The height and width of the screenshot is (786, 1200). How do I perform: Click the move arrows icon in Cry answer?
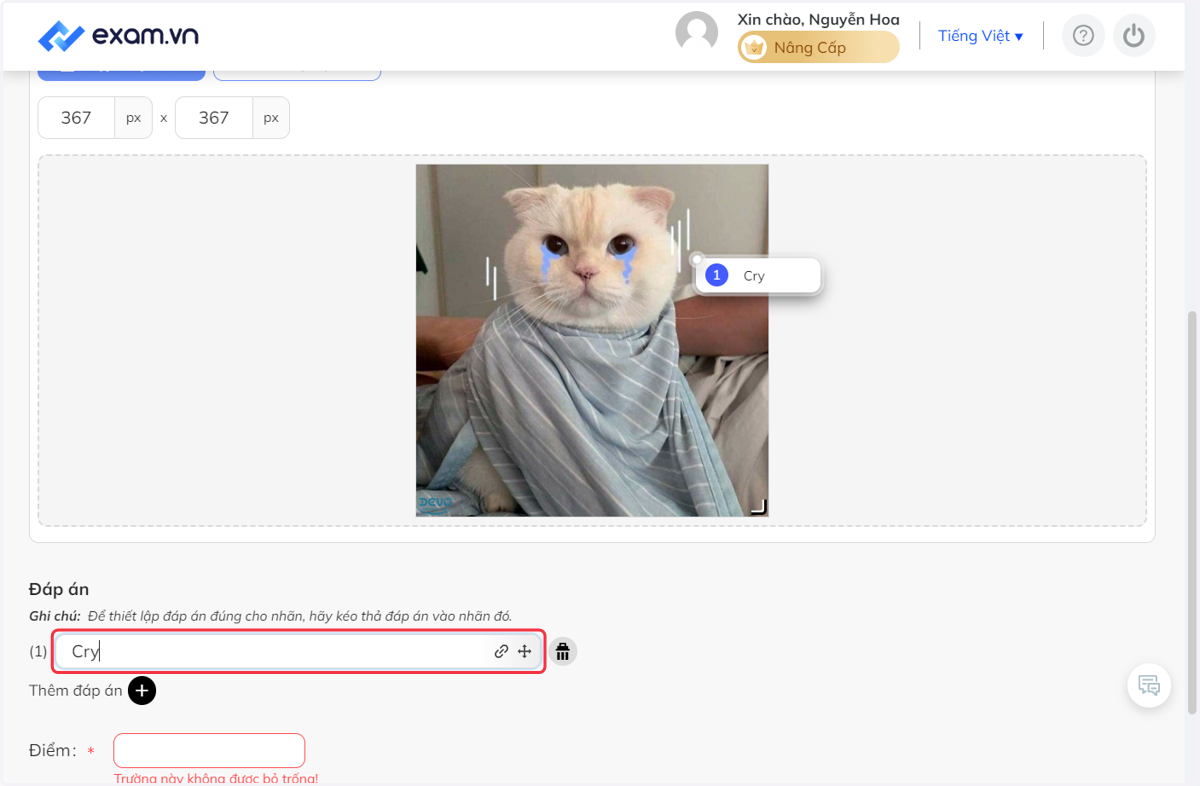(x=524, y=652)
